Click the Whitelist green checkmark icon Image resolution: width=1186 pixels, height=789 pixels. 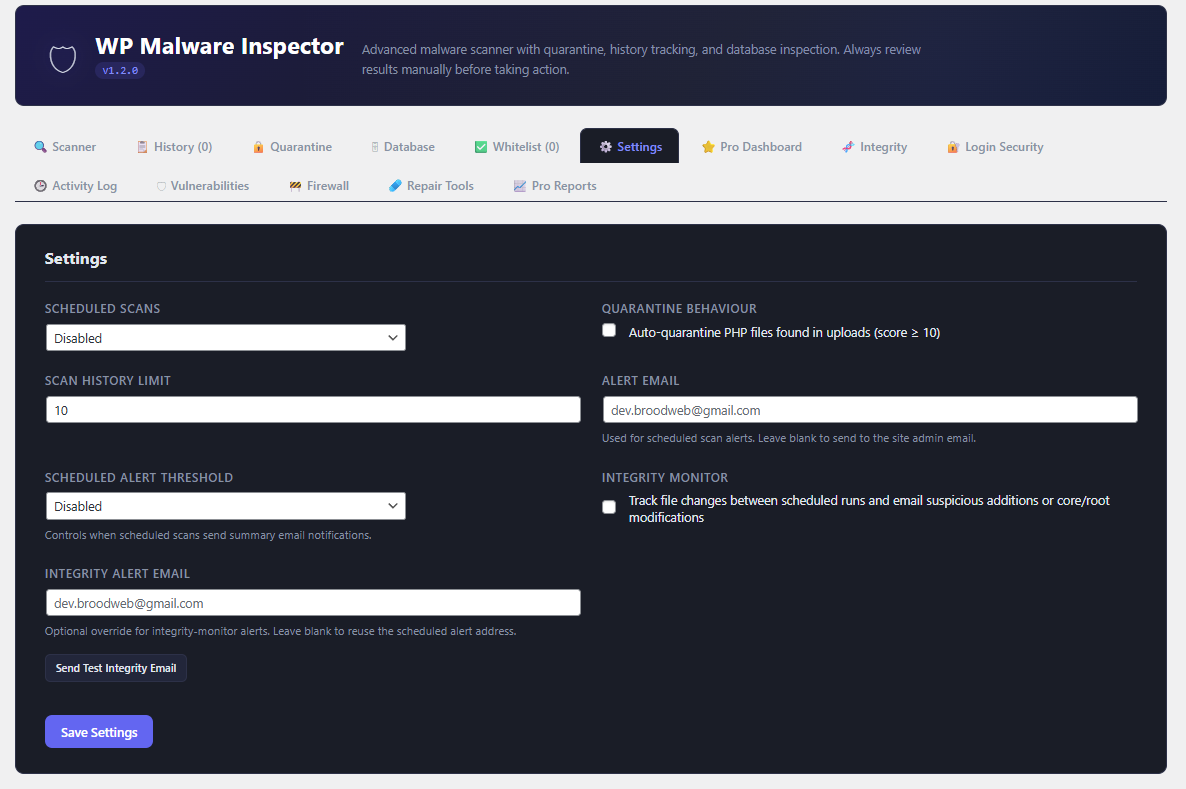pyautogui.click(x=481, y=147)
